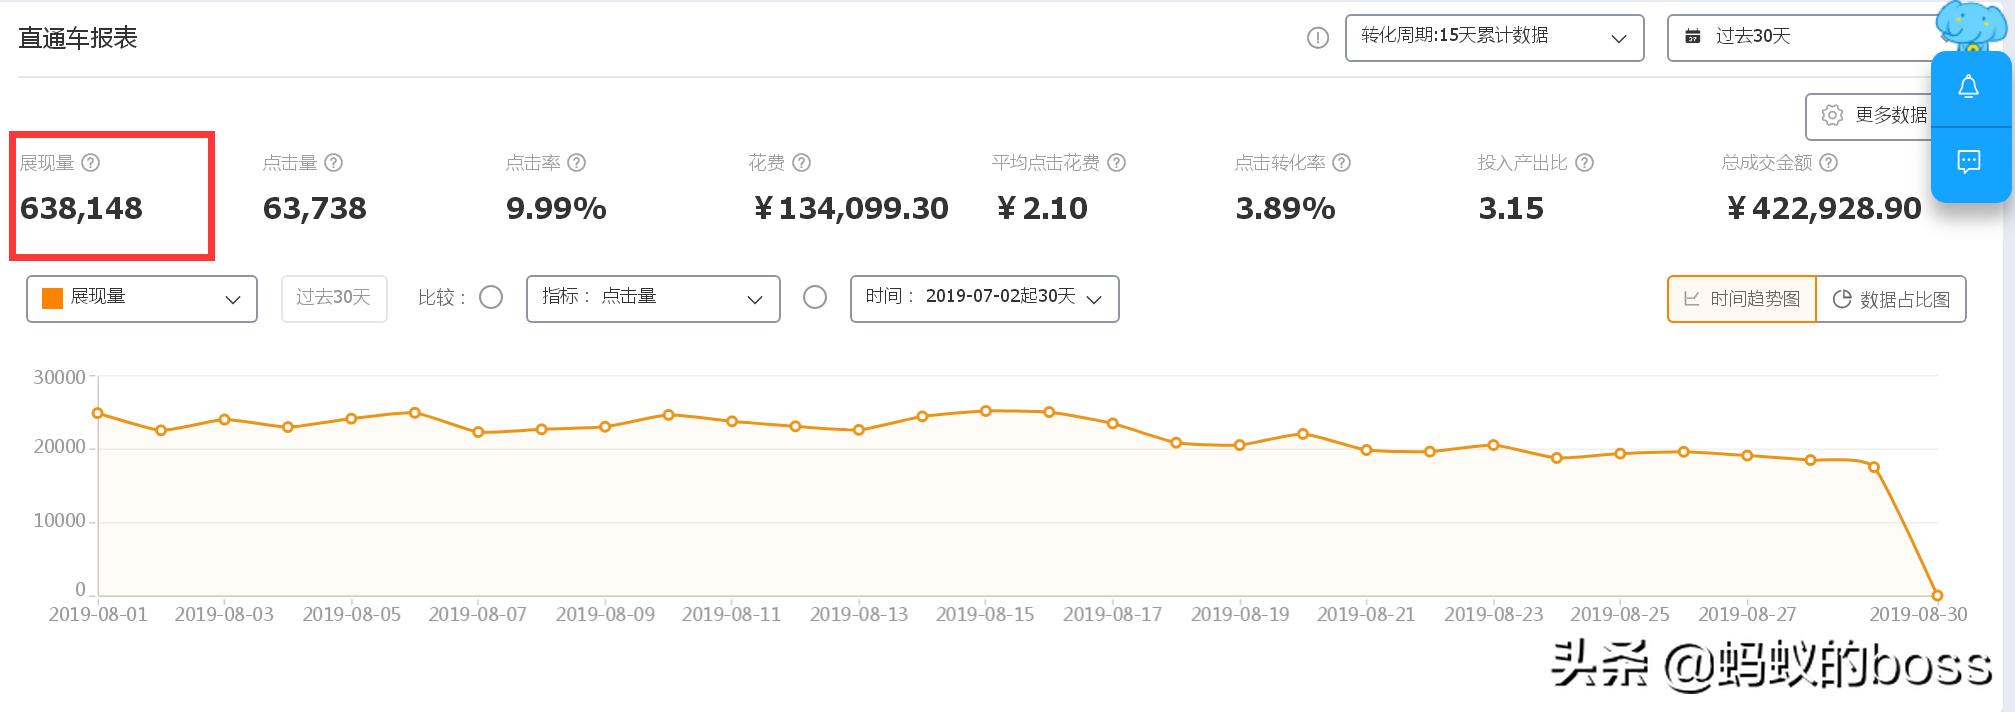Select the 指标 comparison radio button
The width and height of the screenshot is (2015, 712).
(491, 298)
